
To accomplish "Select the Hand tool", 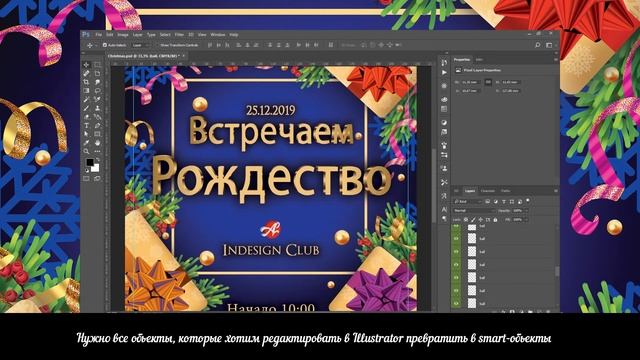I will [97, 142].
